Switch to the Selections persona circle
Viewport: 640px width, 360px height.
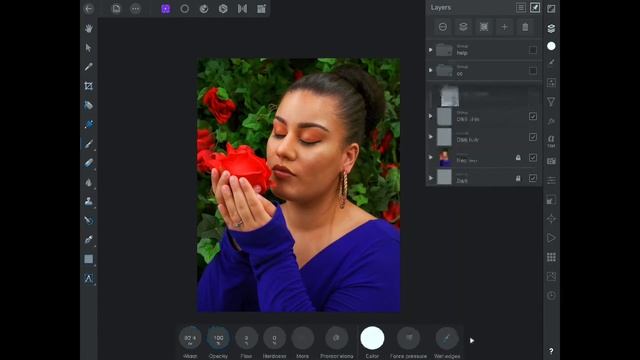(x=184, y=9)
